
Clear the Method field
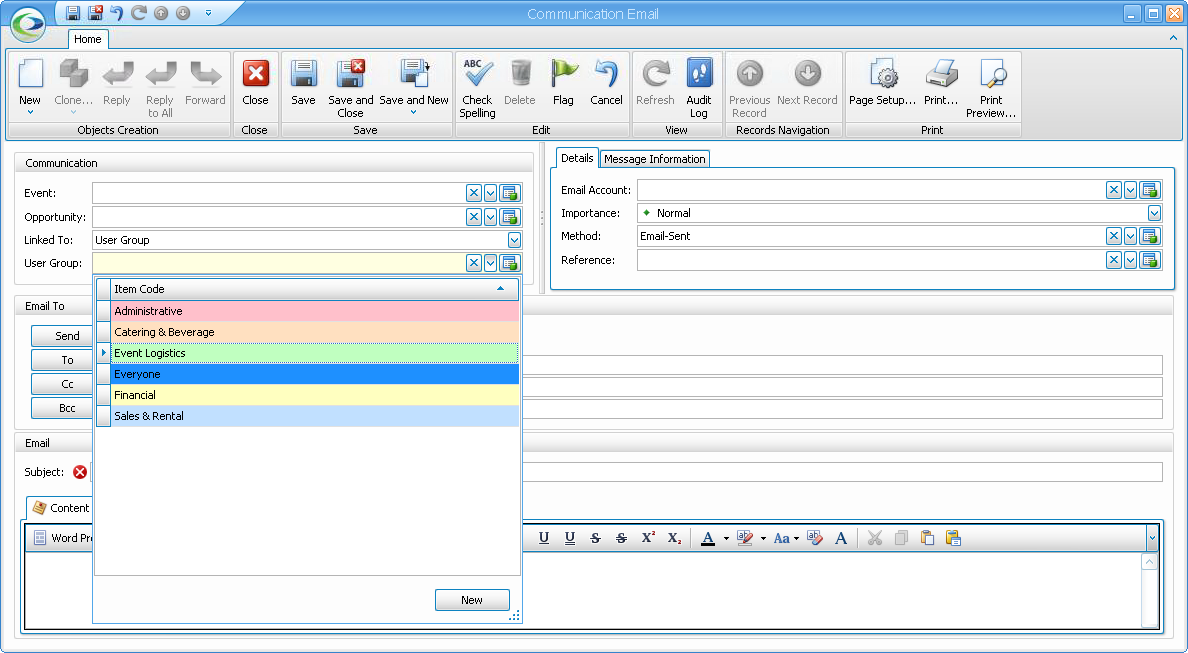click(1113, 236)
